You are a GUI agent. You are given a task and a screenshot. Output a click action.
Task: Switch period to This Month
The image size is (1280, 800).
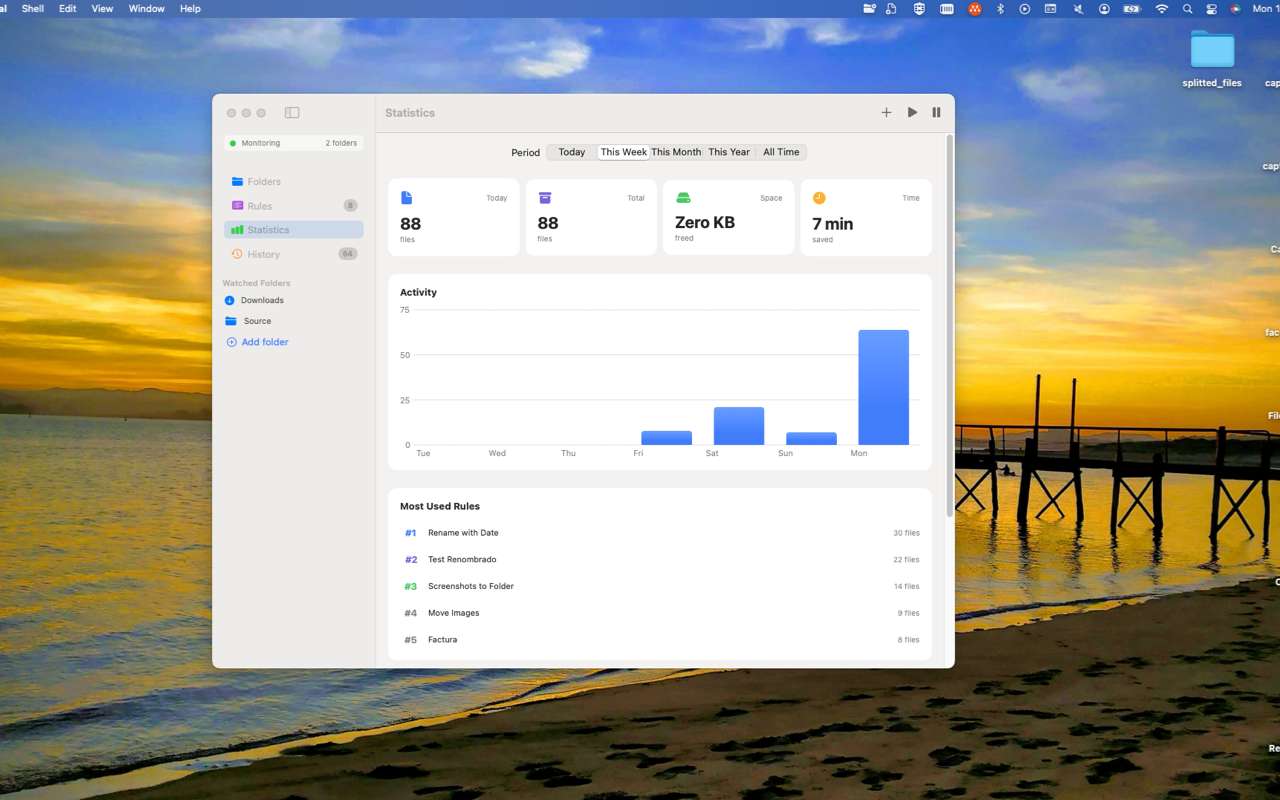pos(676,152)
